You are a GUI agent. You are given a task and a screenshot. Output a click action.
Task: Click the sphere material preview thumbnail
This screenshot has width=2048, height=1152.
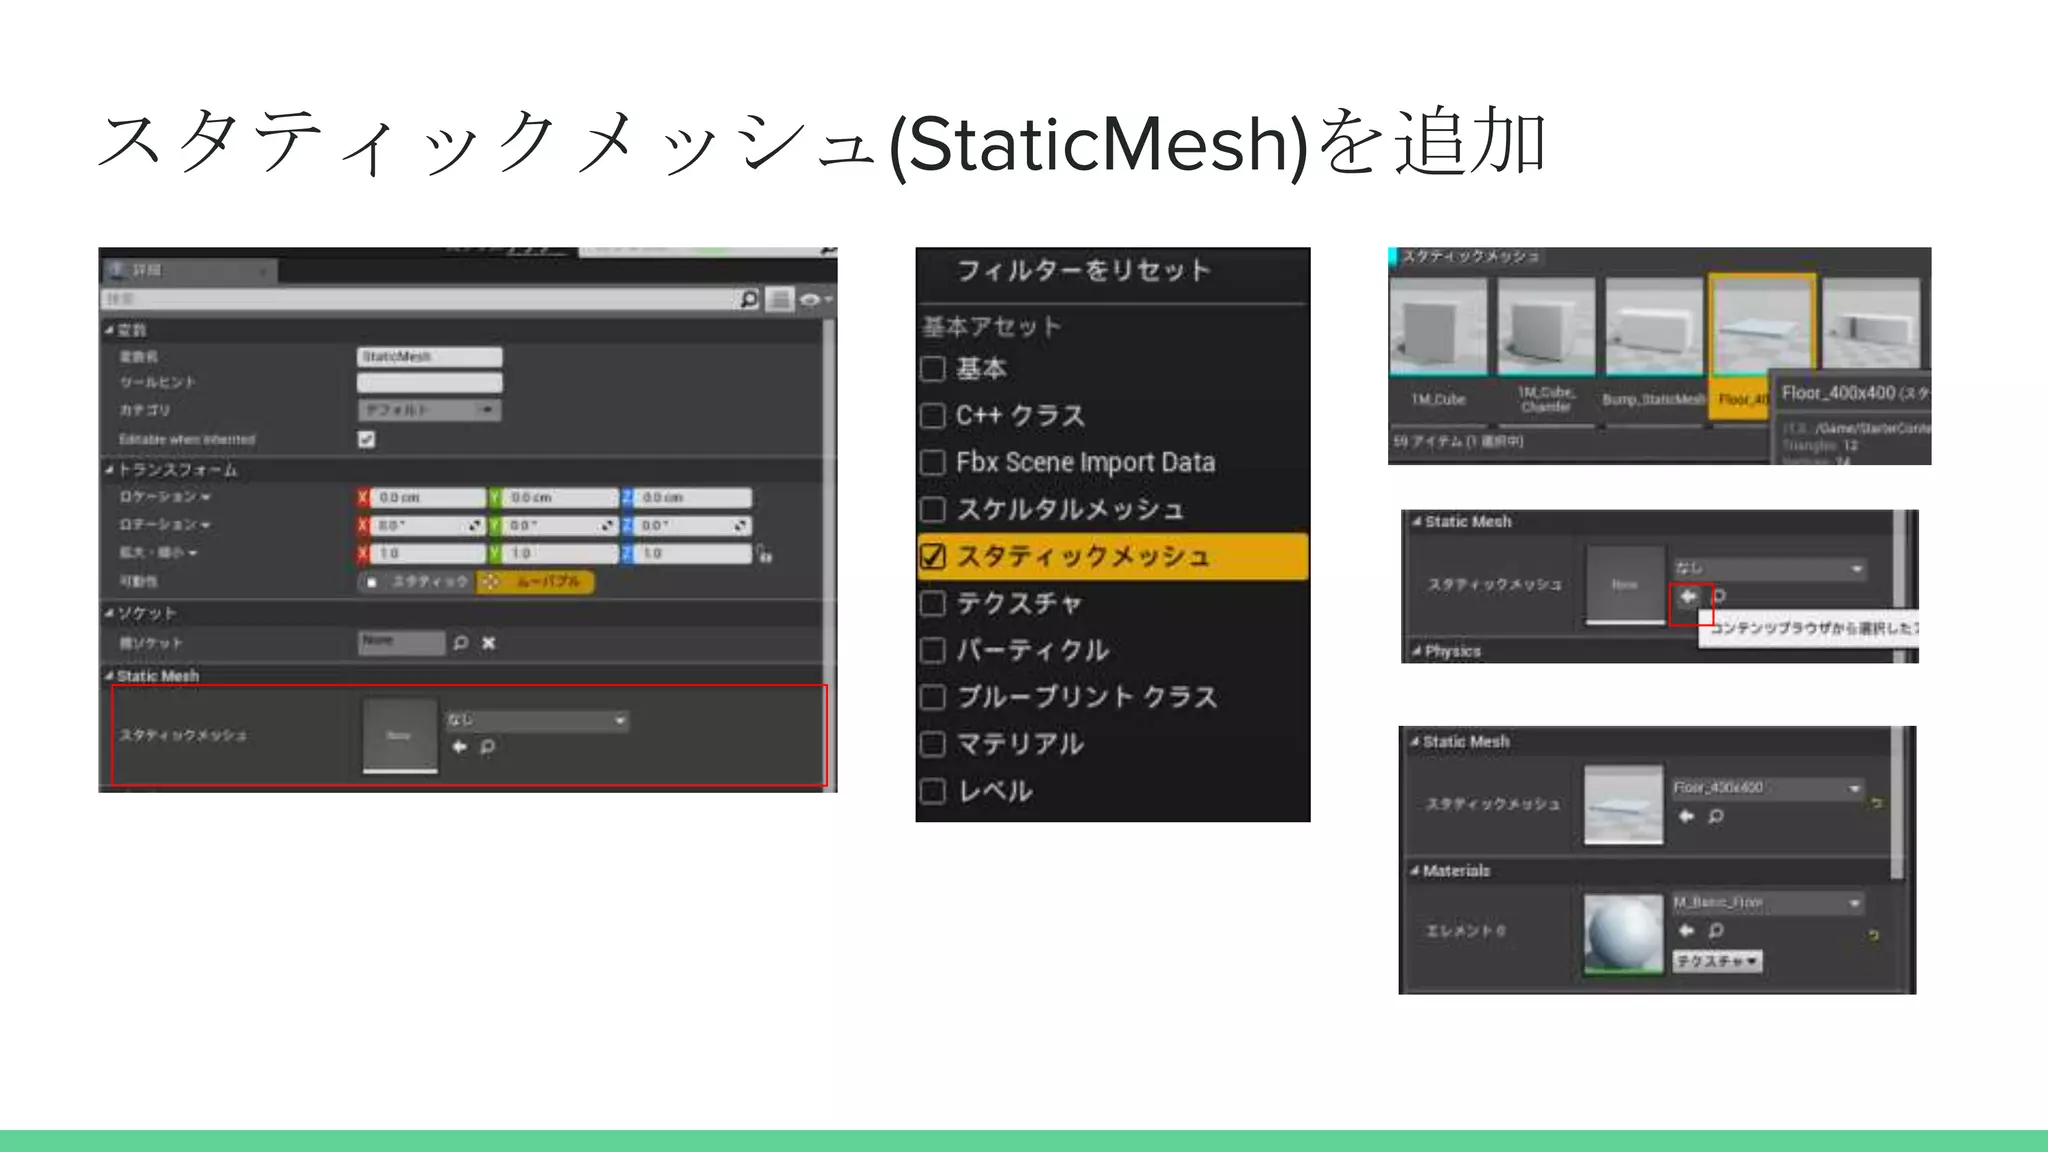(1623, 934)
